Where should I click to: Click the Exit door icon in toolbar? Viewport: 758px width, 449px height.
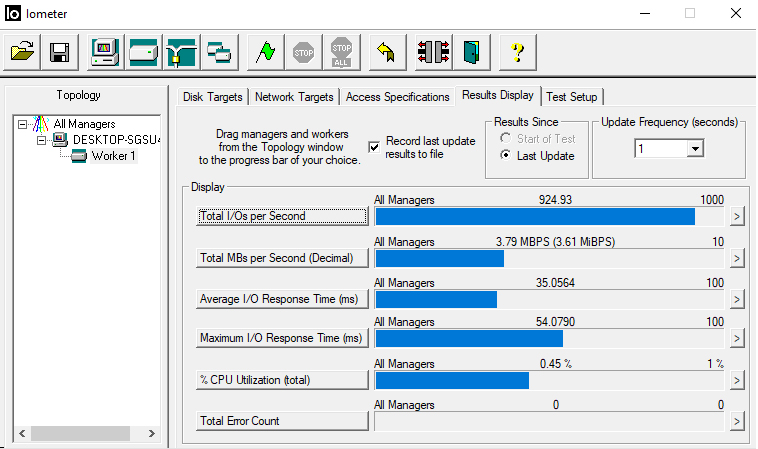click(471, 51)
